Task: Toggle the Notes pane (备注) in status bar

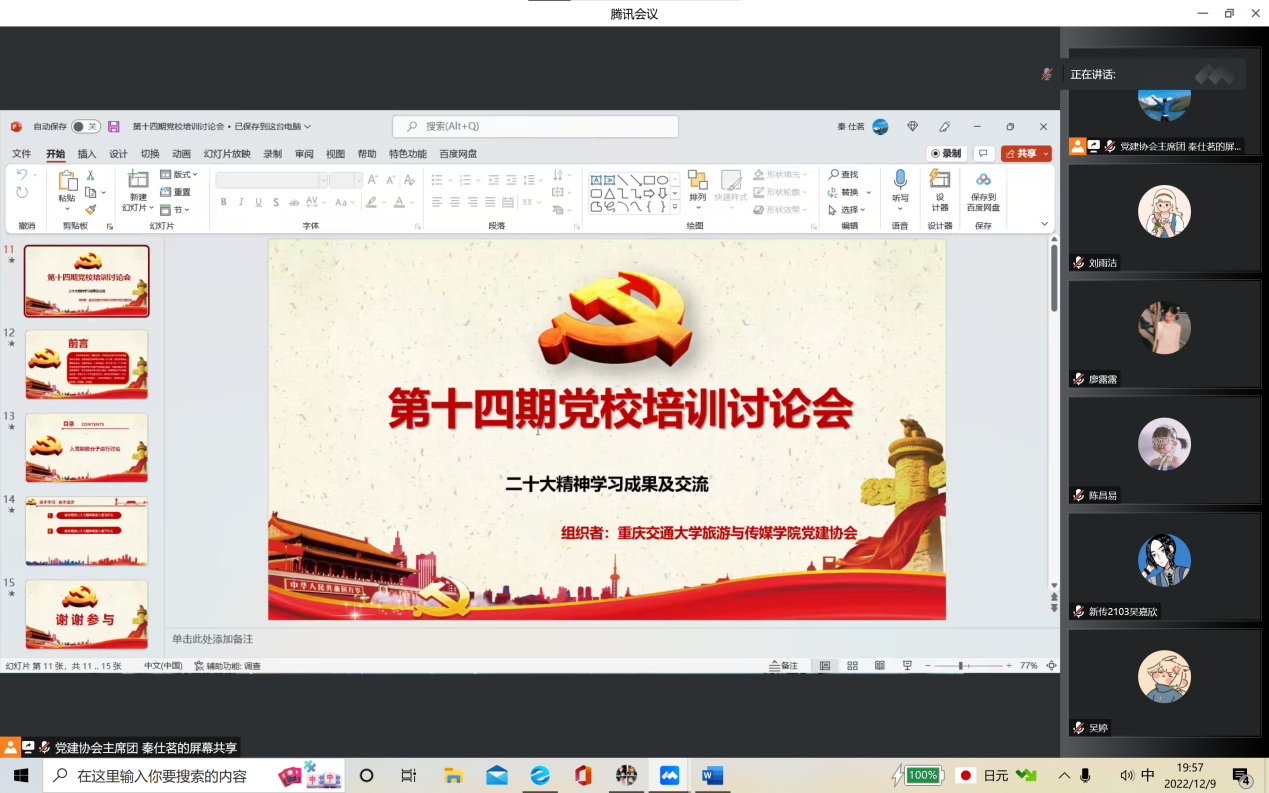Action: click(x=783, y=666)
